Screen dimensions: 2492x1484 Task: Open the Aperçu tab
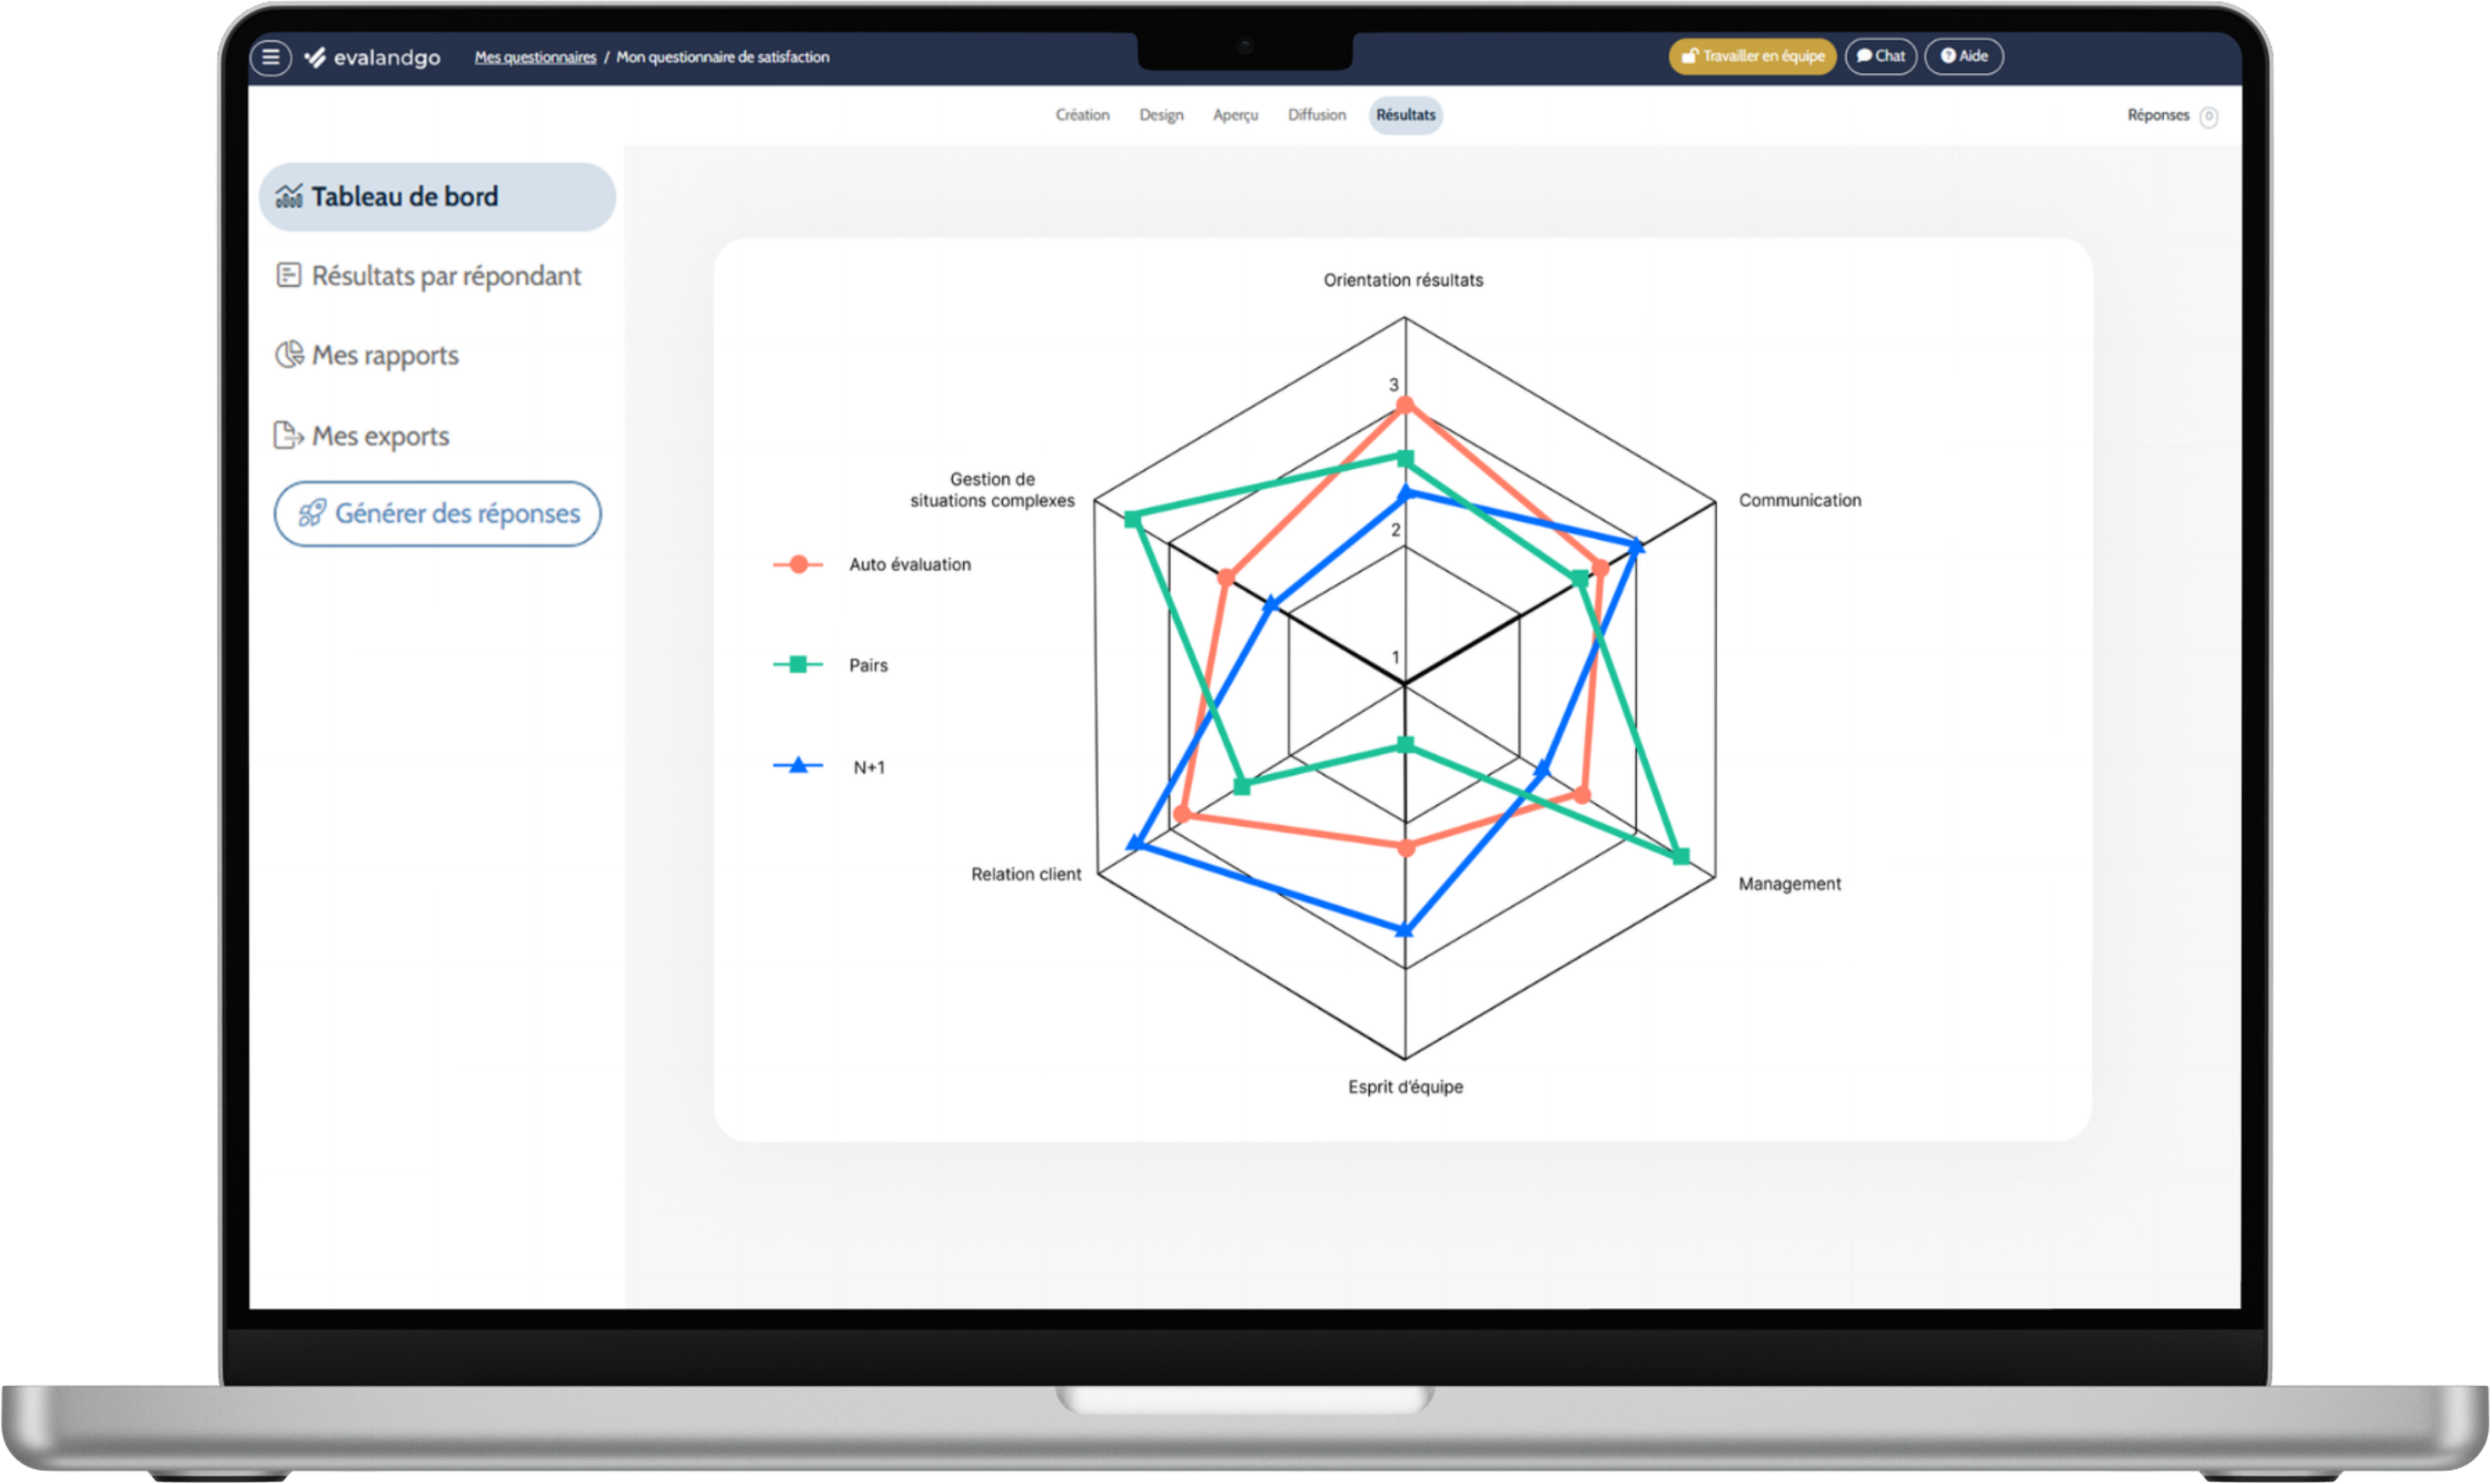(x=1235, y=115)
